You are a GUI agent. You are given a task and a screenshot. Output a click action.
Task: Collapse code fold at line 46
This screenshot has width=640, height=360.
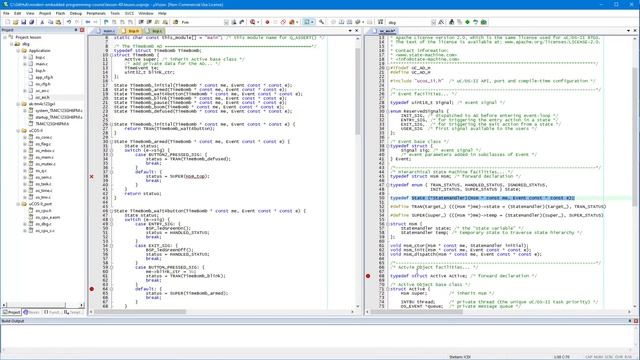(x=111, y=211)
